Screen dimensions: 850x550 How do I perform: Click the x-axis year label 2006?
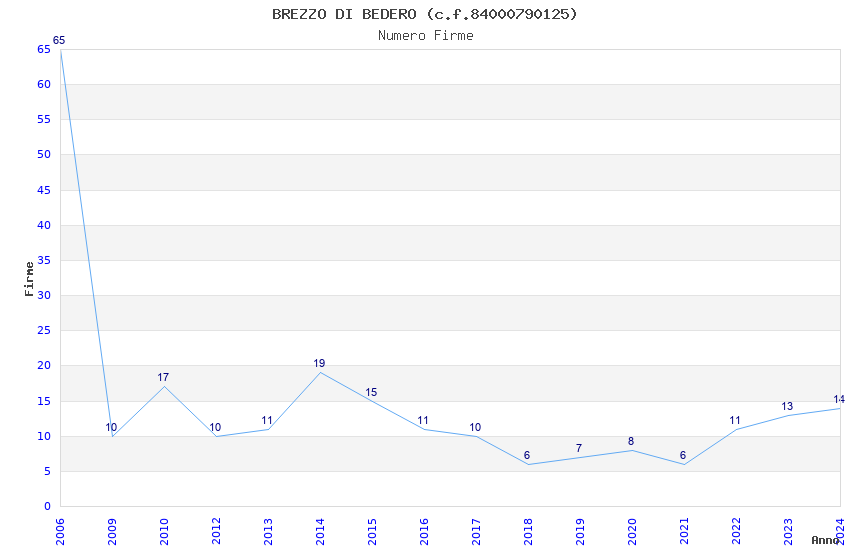tap(60, 531)
